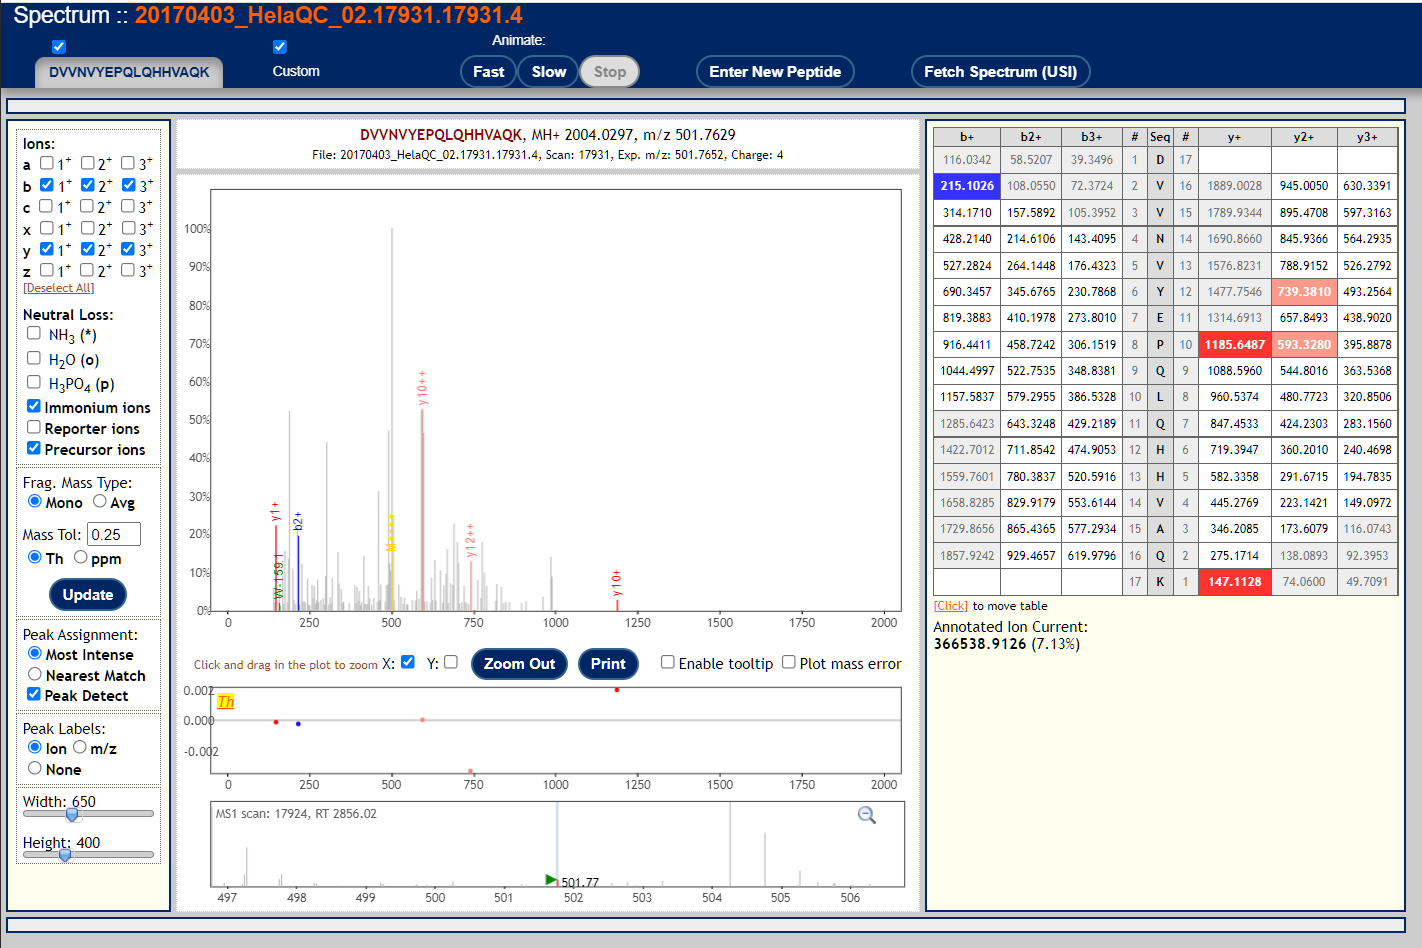Viewport: 1422px width, 948px height.
Task: Enable z ion 3+ checkbox
Action: pos(128,270)
